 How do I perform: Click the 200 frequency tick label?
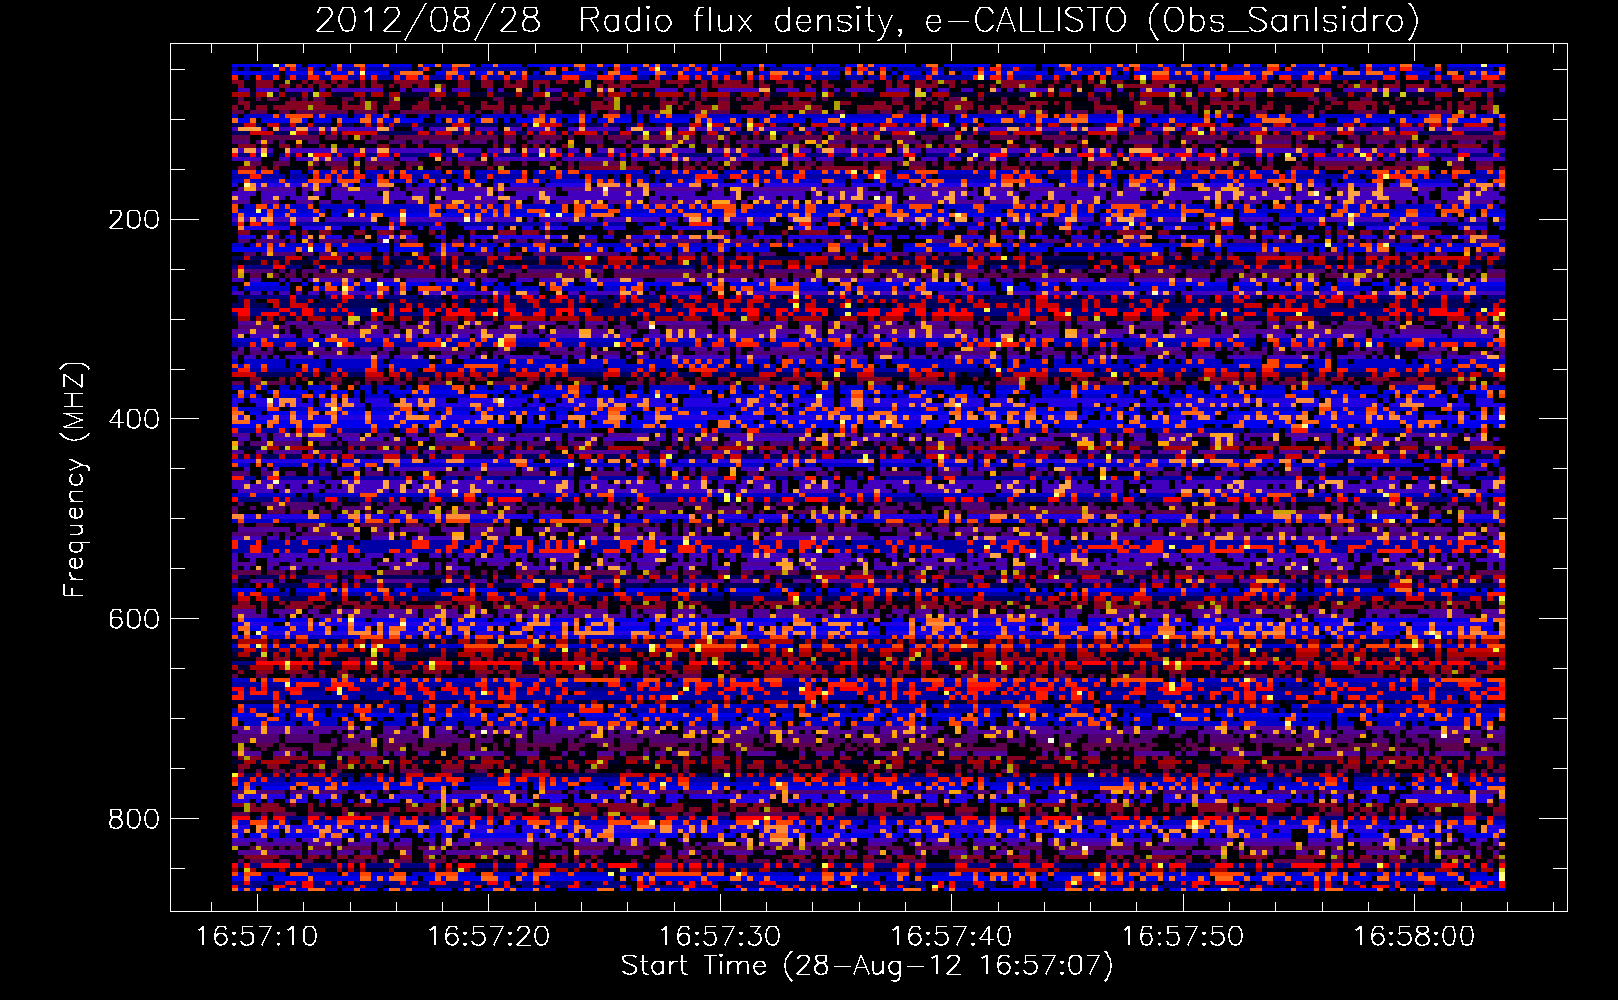point(134,220)
